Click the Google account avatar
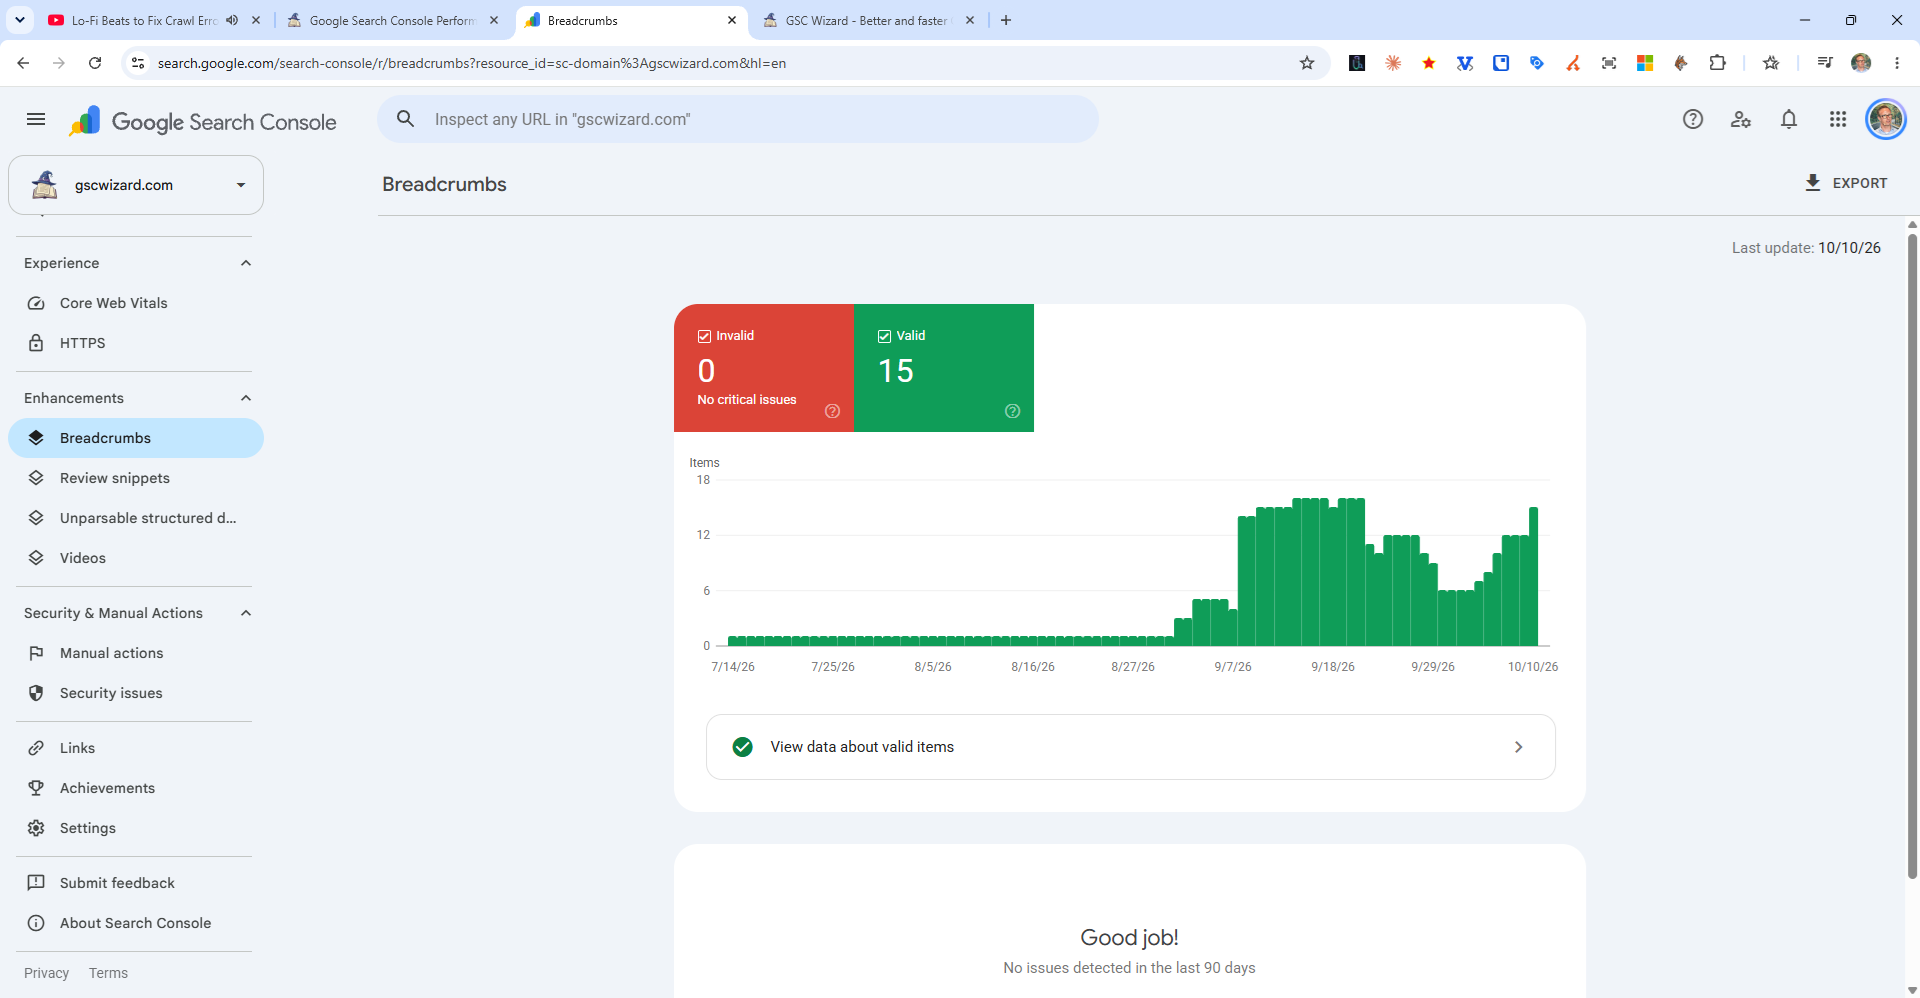This screenshot has height=998, width=1920. click(x=1886, y=120)
